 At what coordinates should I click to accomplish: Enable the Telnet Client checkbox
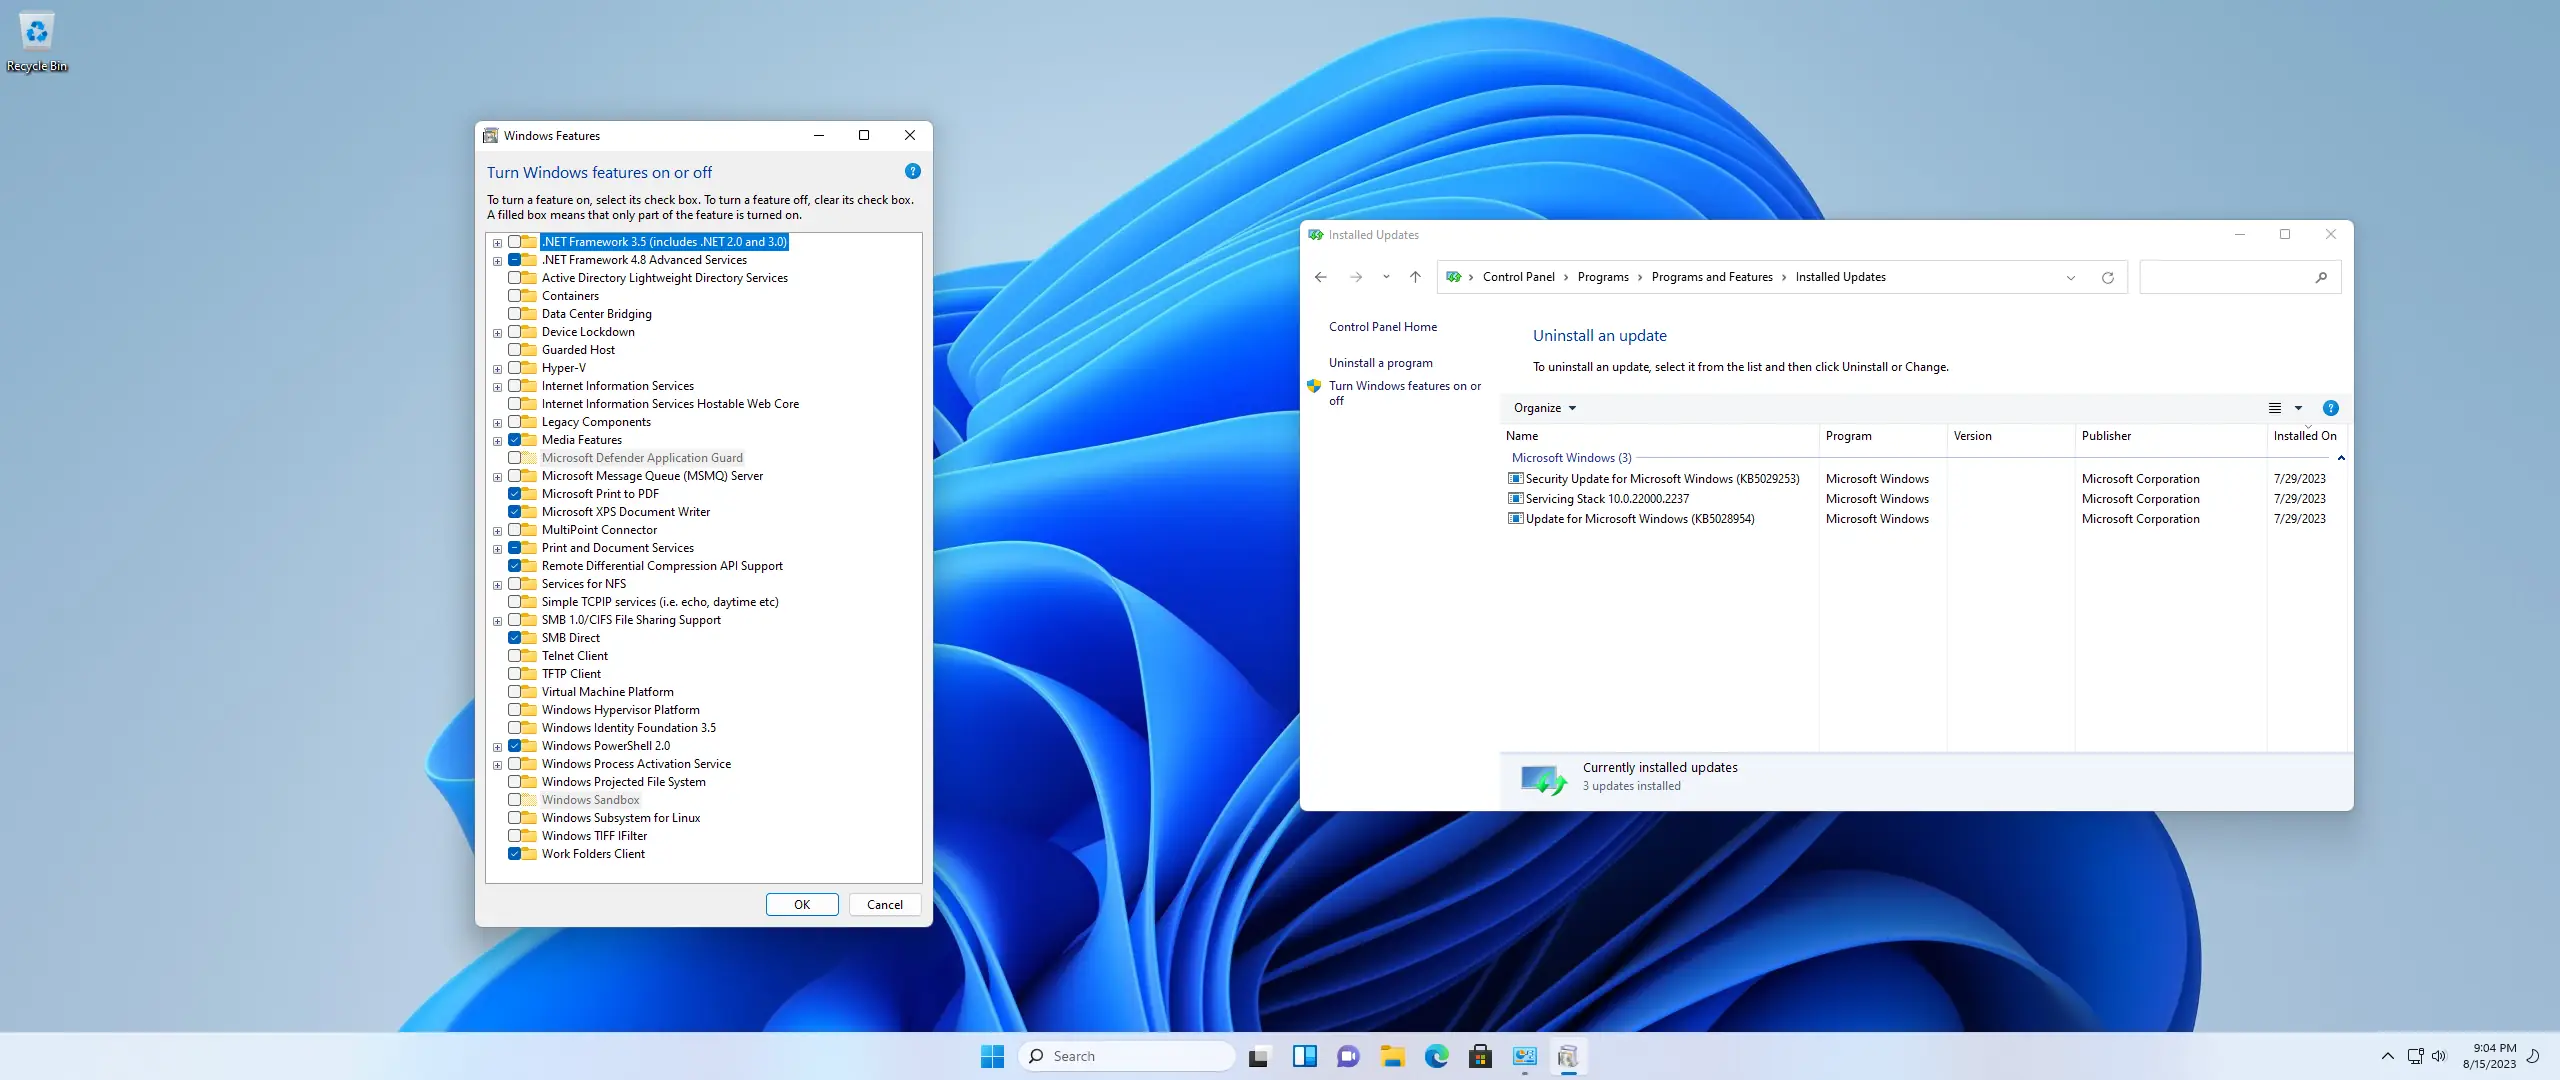514,656
